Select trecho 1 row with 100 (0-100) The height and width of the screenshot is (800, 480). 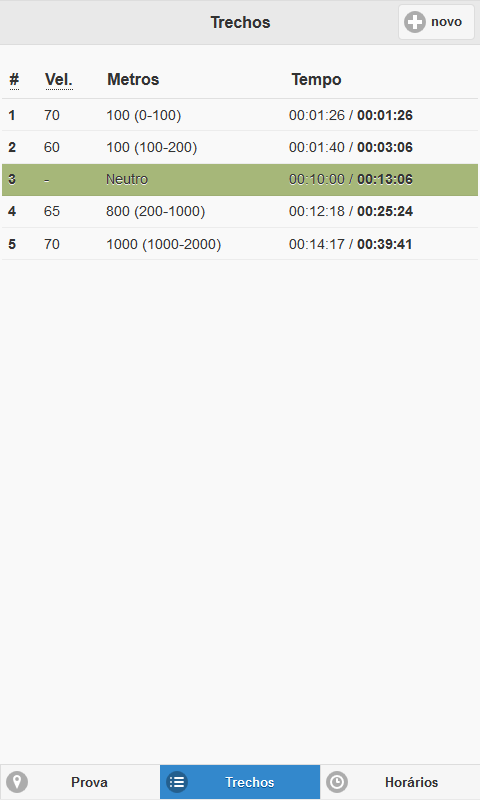240,115
